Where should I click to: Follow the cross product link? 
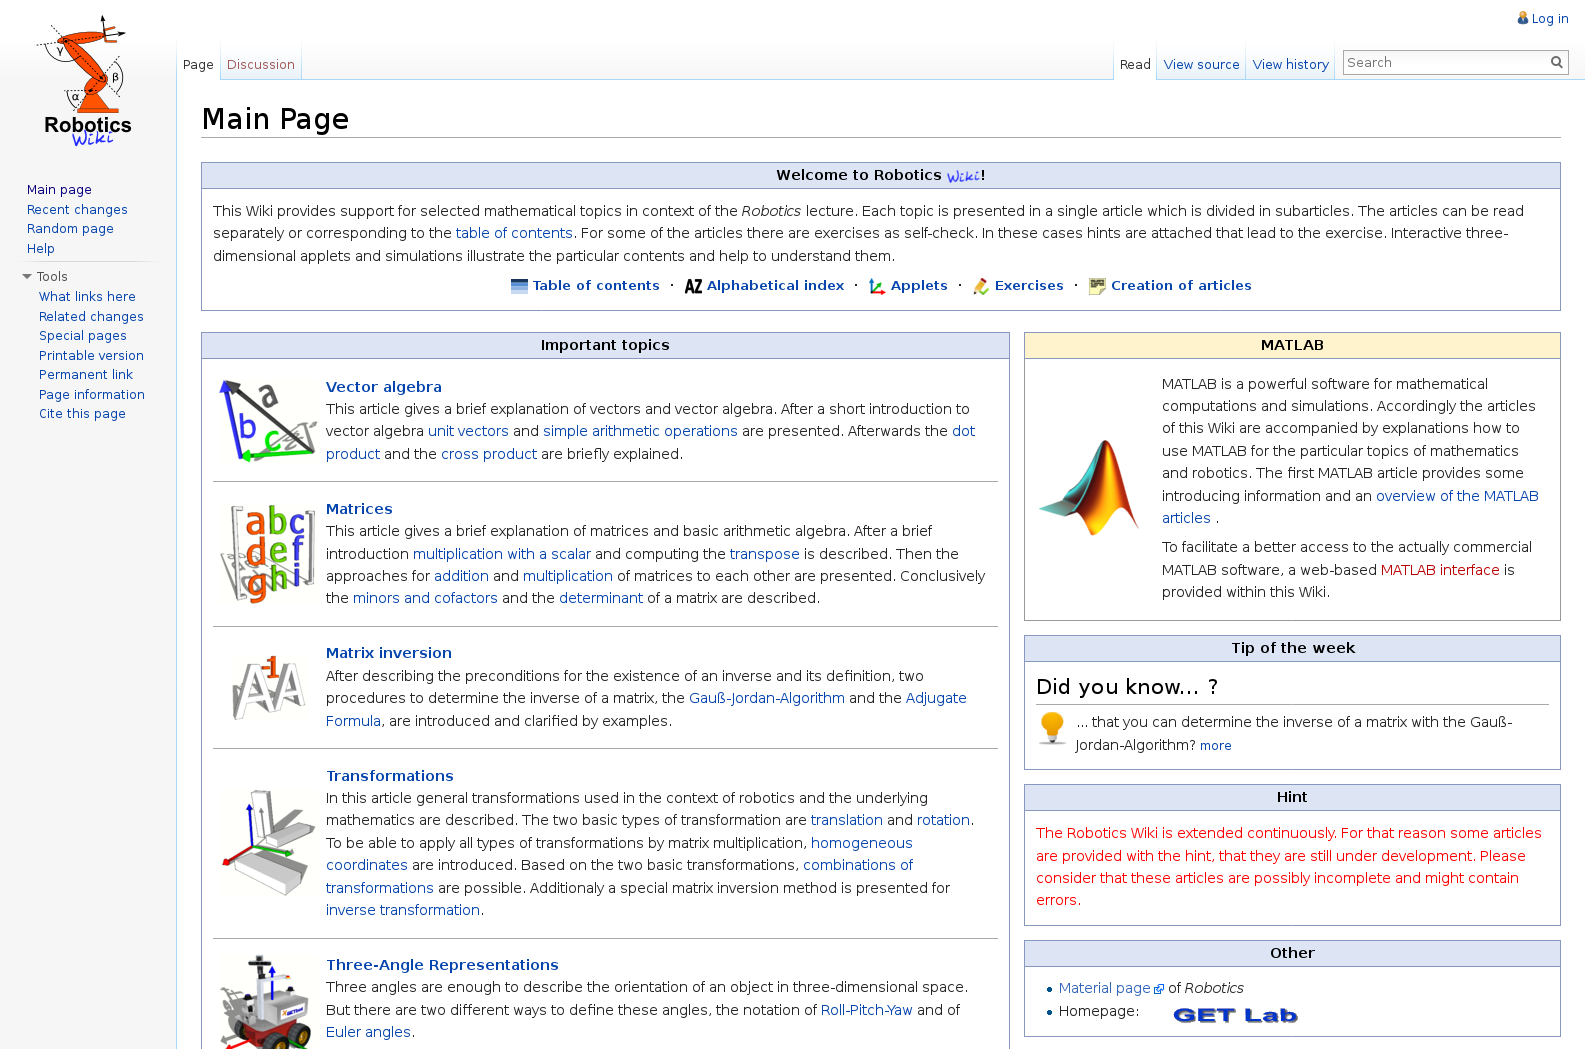[489, 454]
